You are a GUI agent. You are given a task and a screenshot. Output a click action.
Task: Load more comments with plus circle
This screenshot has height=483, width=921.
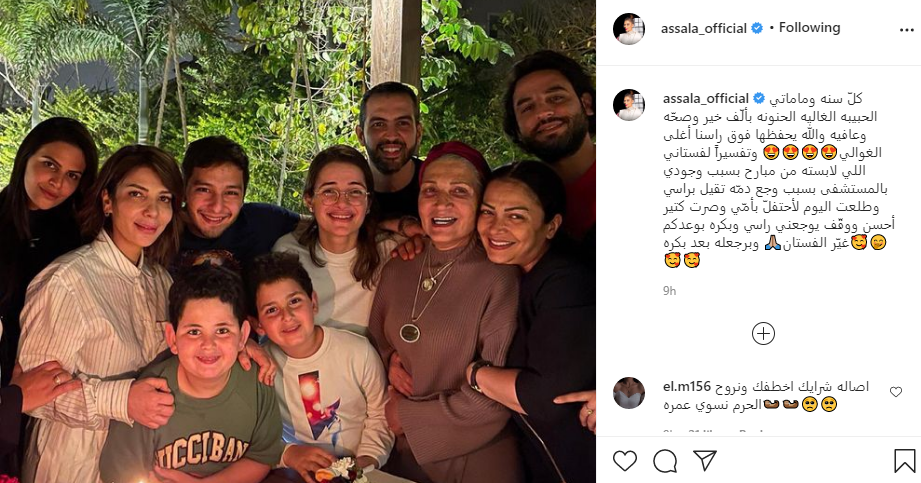[x=763, y=334]
